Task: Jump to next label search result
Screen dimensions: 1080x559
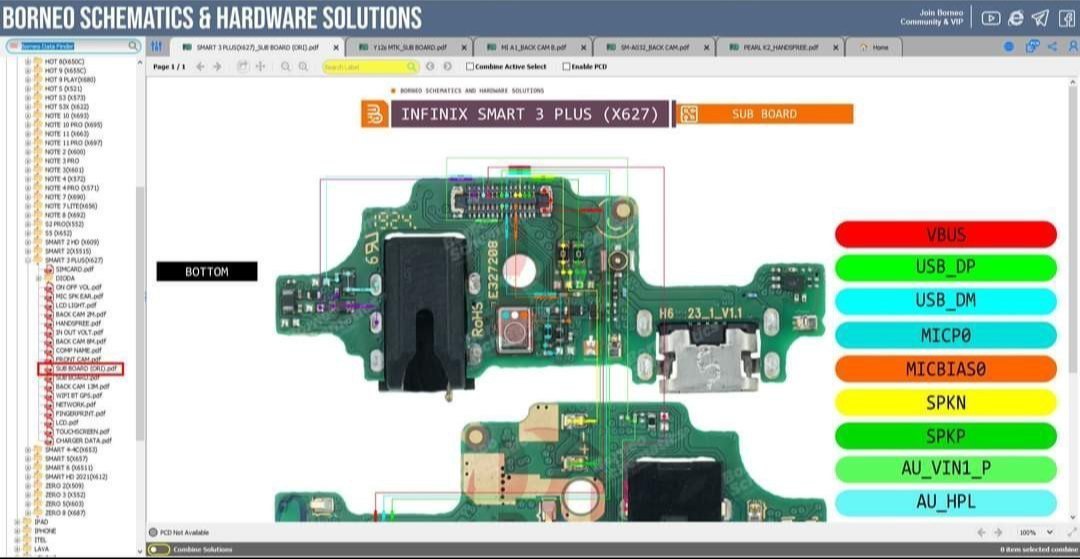Action: 448,67
